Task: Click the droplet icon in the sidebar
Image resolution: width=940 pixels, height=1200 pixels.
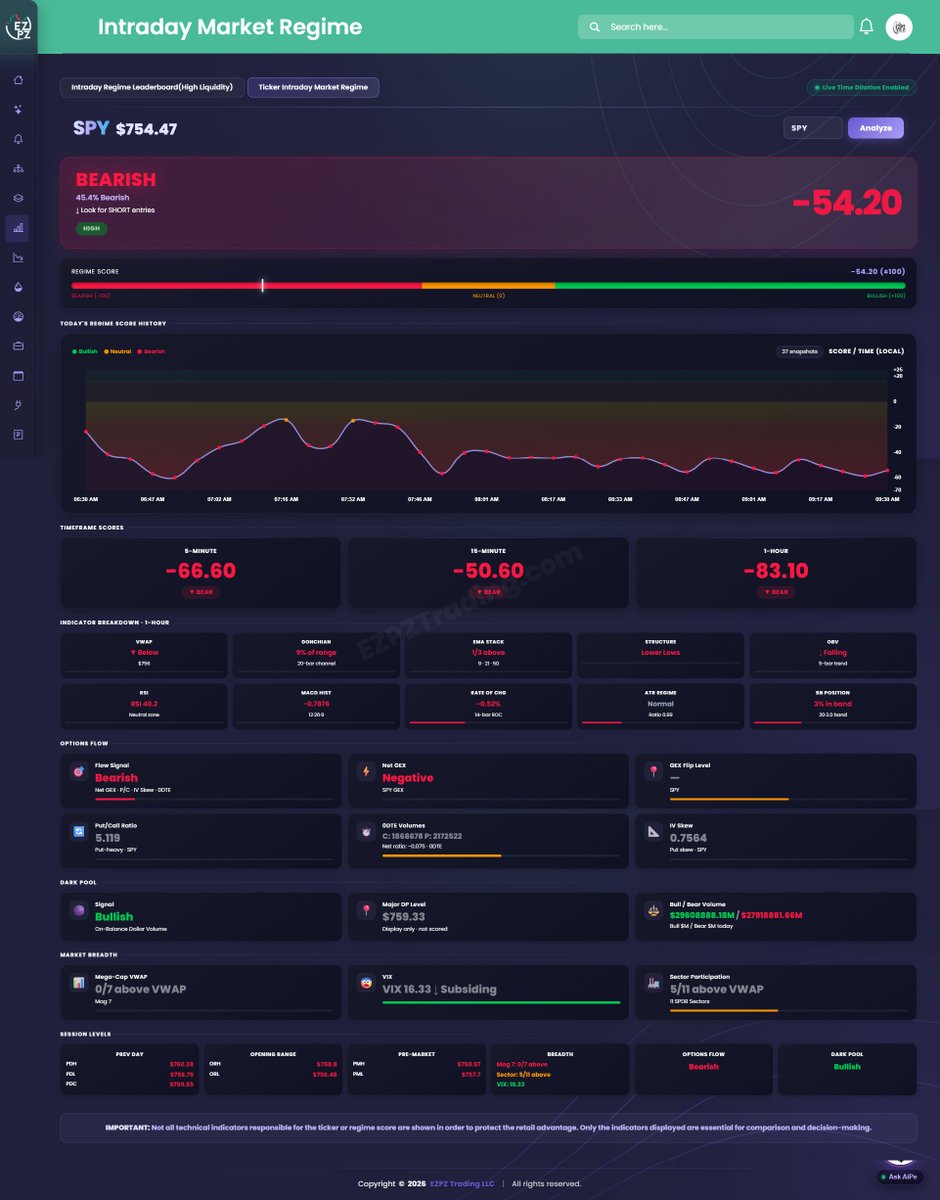Action: pos(18,287)
